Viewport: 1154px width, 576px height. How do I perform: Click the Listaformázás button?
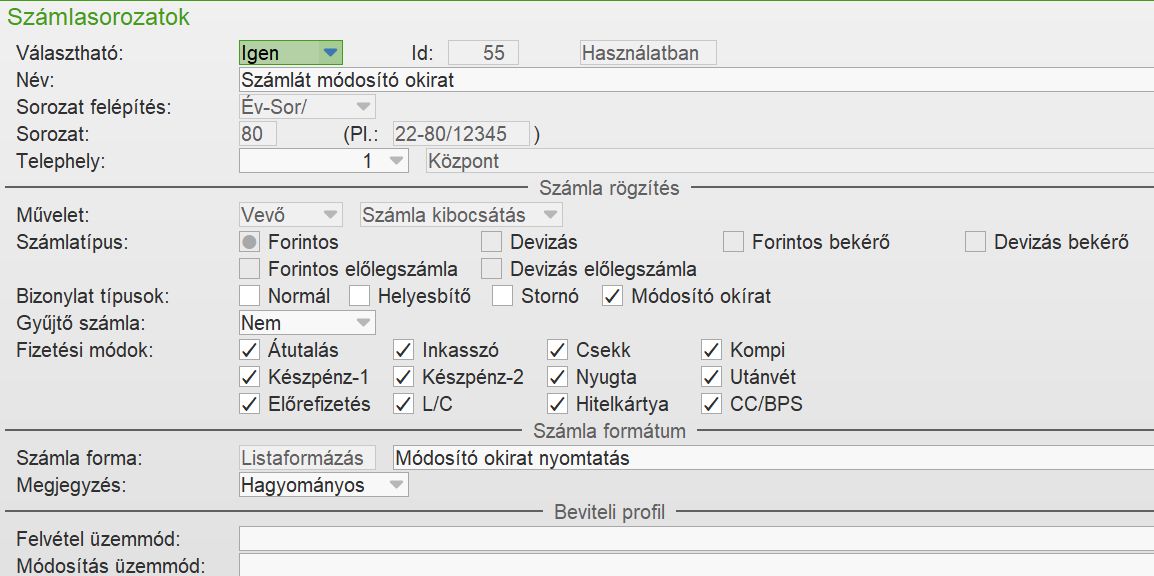tap(308, 458)
